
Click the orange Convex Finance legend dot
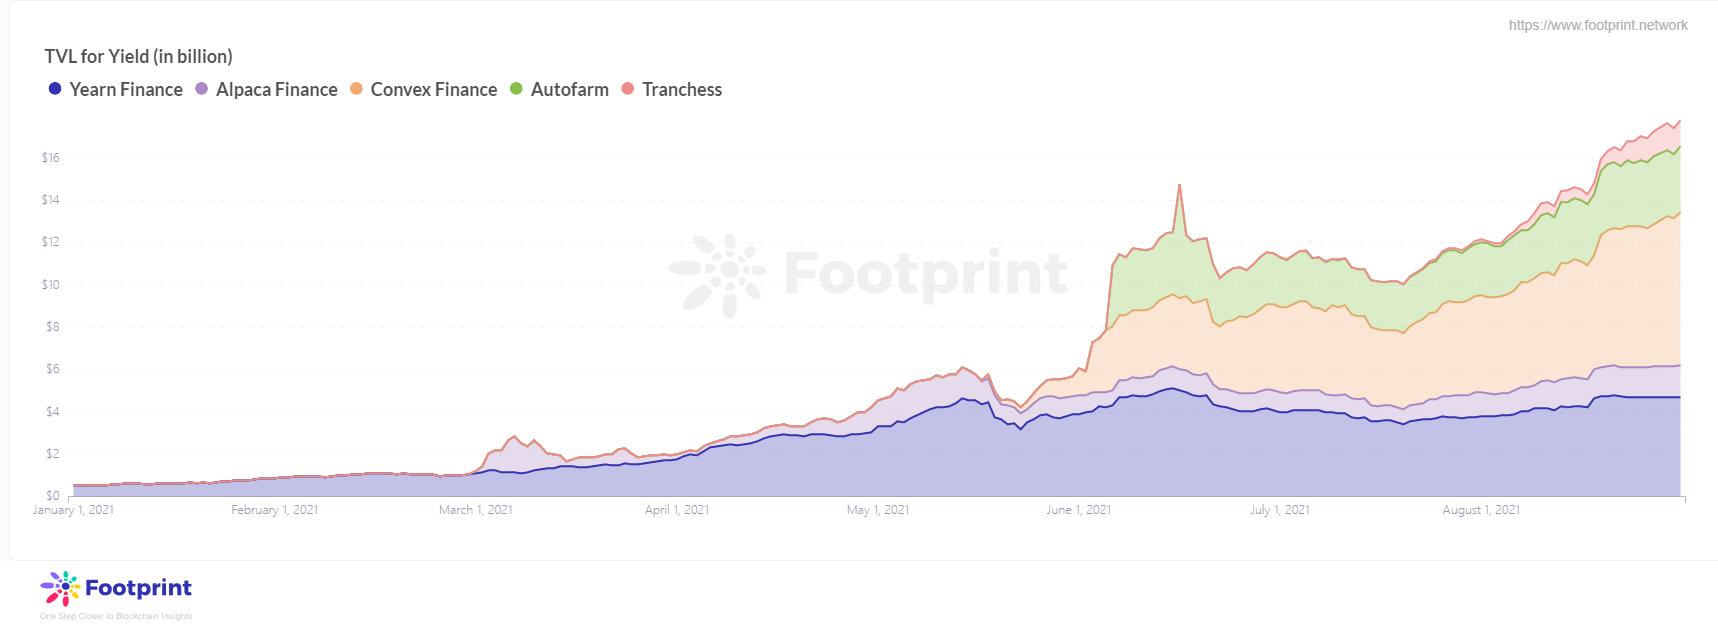[x=356, y=89]
